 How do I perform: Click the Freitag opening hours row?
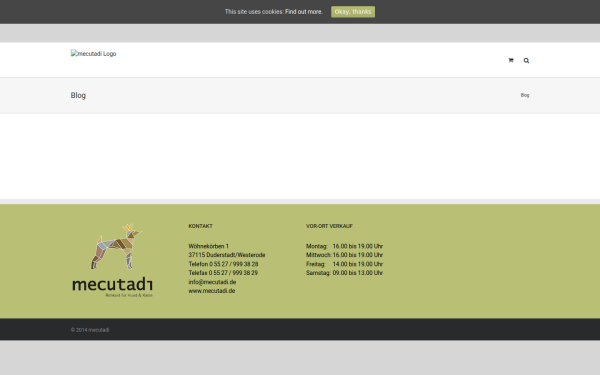point(344,264)
